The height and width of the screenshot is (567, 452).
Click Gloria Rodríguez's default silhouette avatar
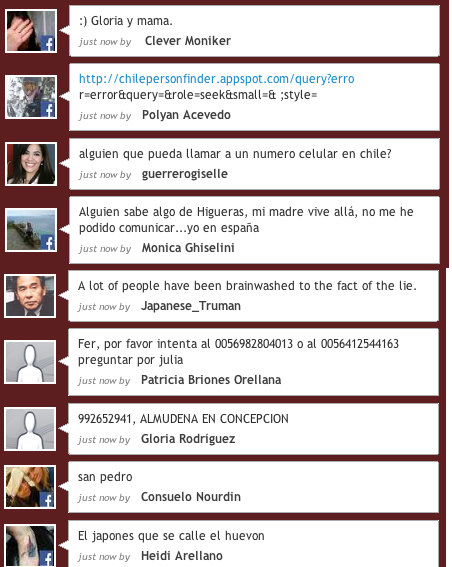(x=30, y=429)
